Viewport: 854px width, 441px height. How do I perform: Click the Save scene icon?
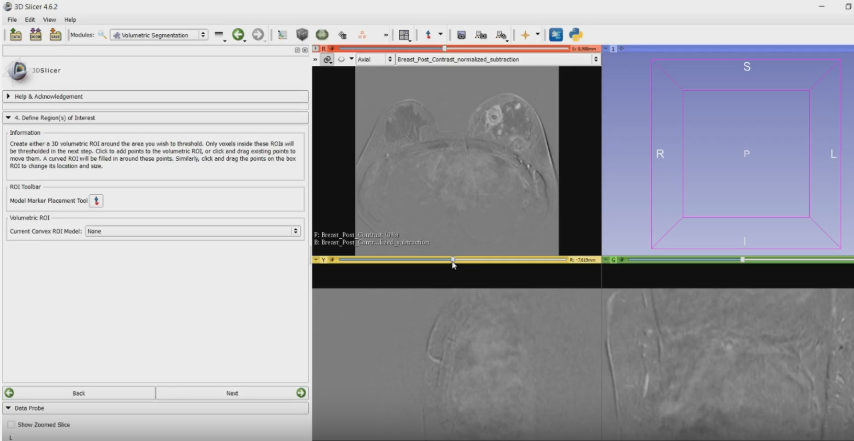click(55, 34)
